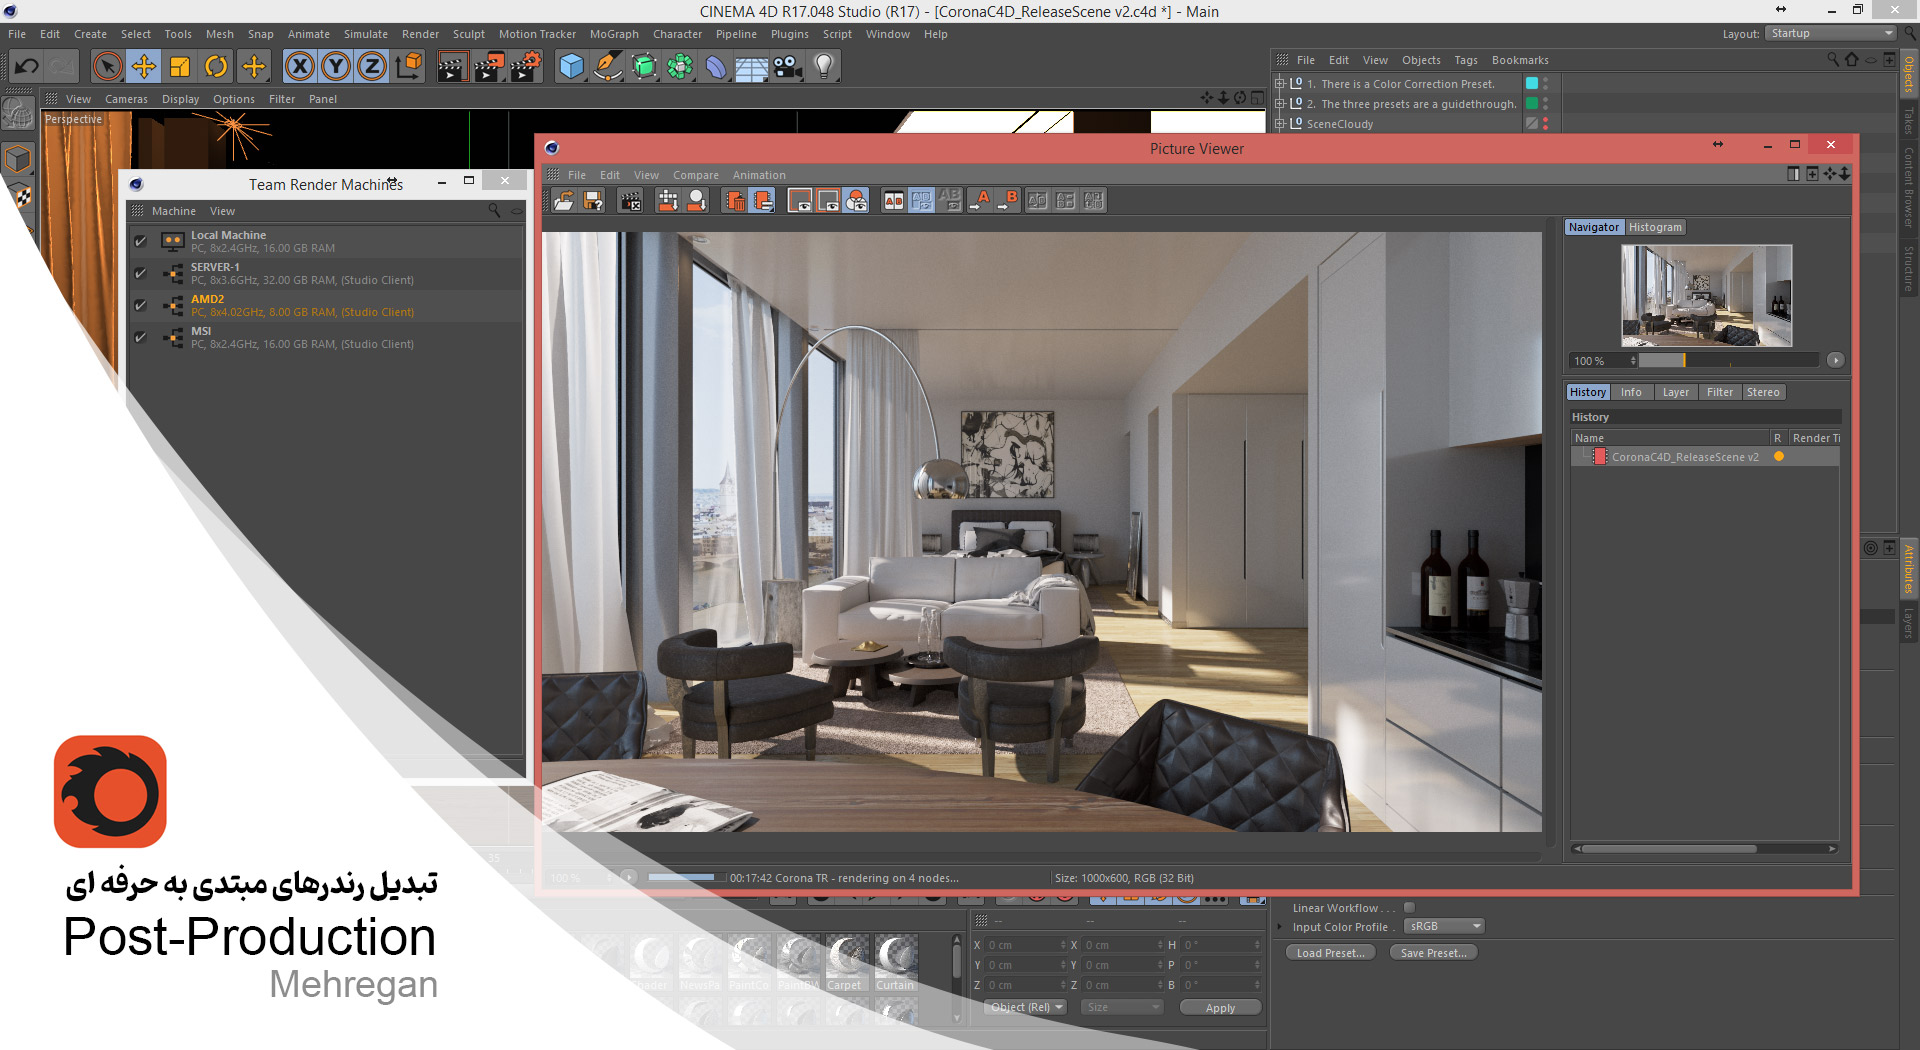
Task: Click the Undo arrow in main toolbar
Action: point(27,67)
